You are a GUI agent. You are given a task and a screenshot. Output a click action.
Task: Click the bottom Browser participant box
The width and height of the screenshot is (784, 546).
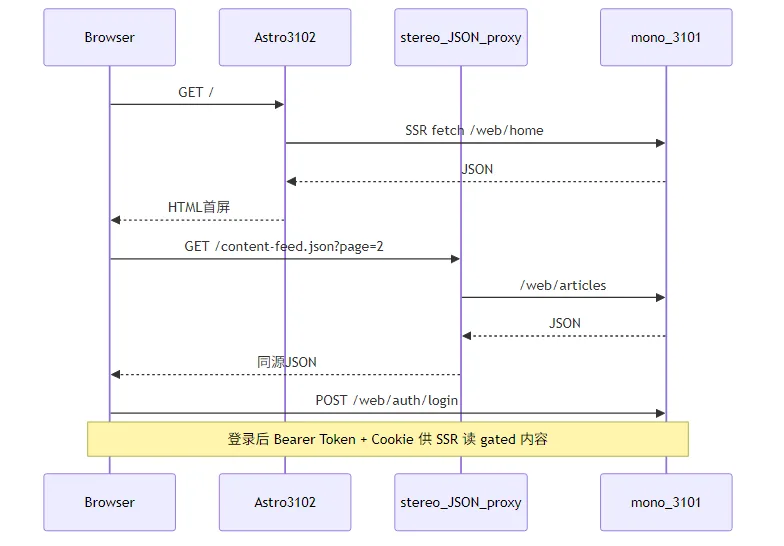(110, 502)
